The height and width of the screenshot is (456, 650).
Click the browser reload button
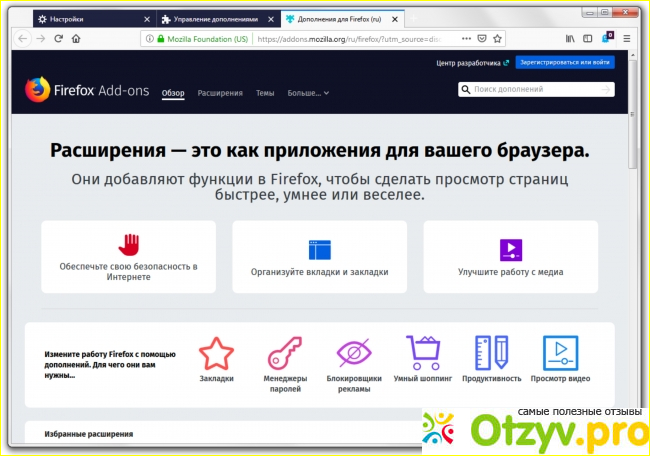click(59, 38)
